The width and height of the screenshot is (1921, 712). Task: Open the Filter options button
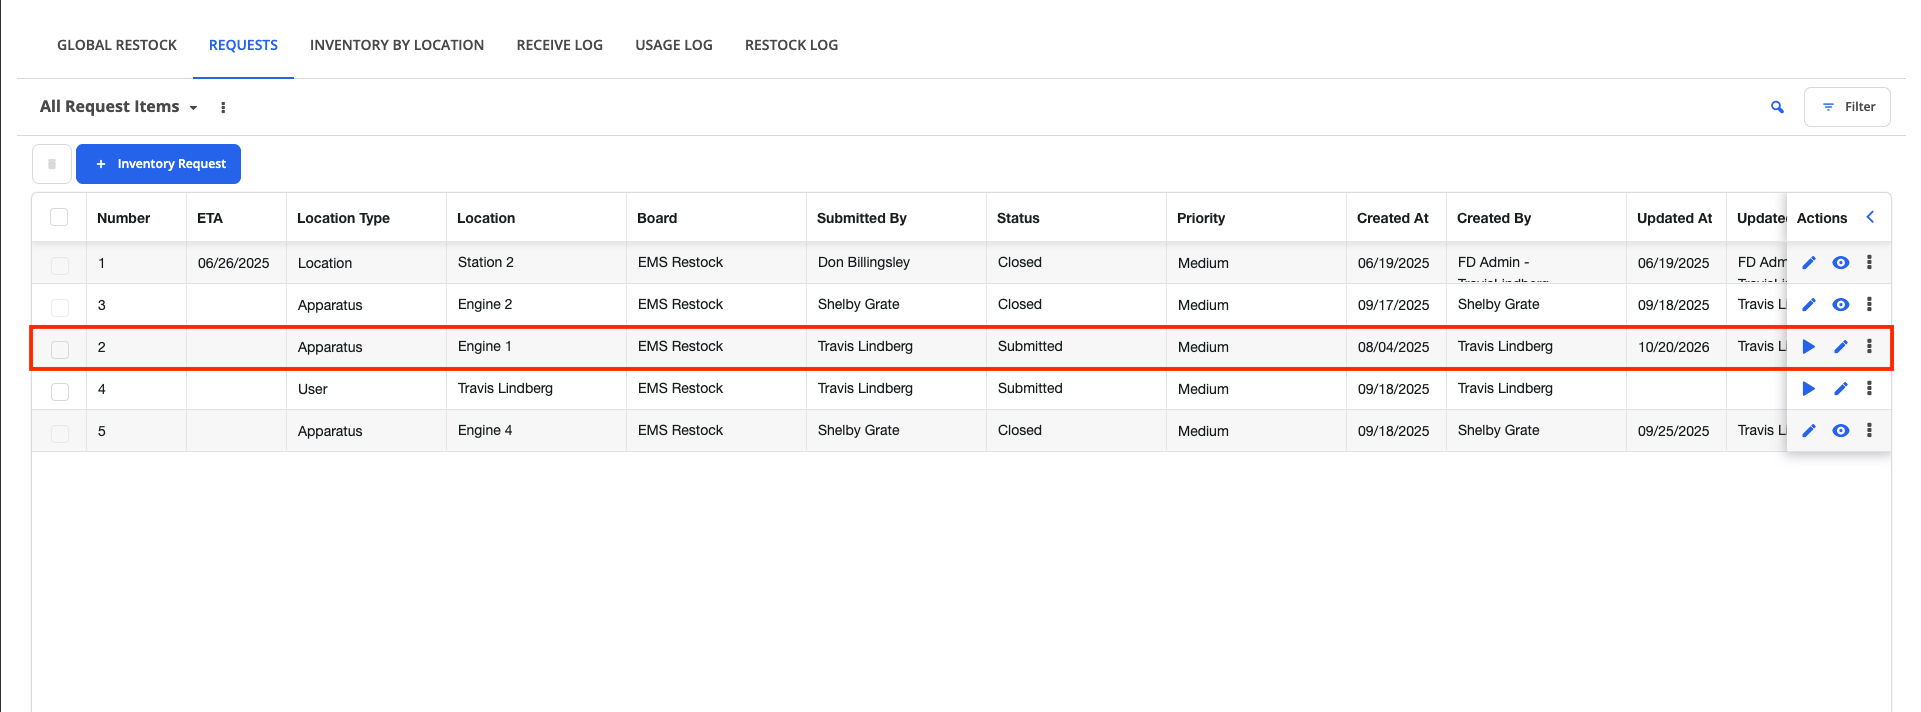click(x=1847, y=107)
